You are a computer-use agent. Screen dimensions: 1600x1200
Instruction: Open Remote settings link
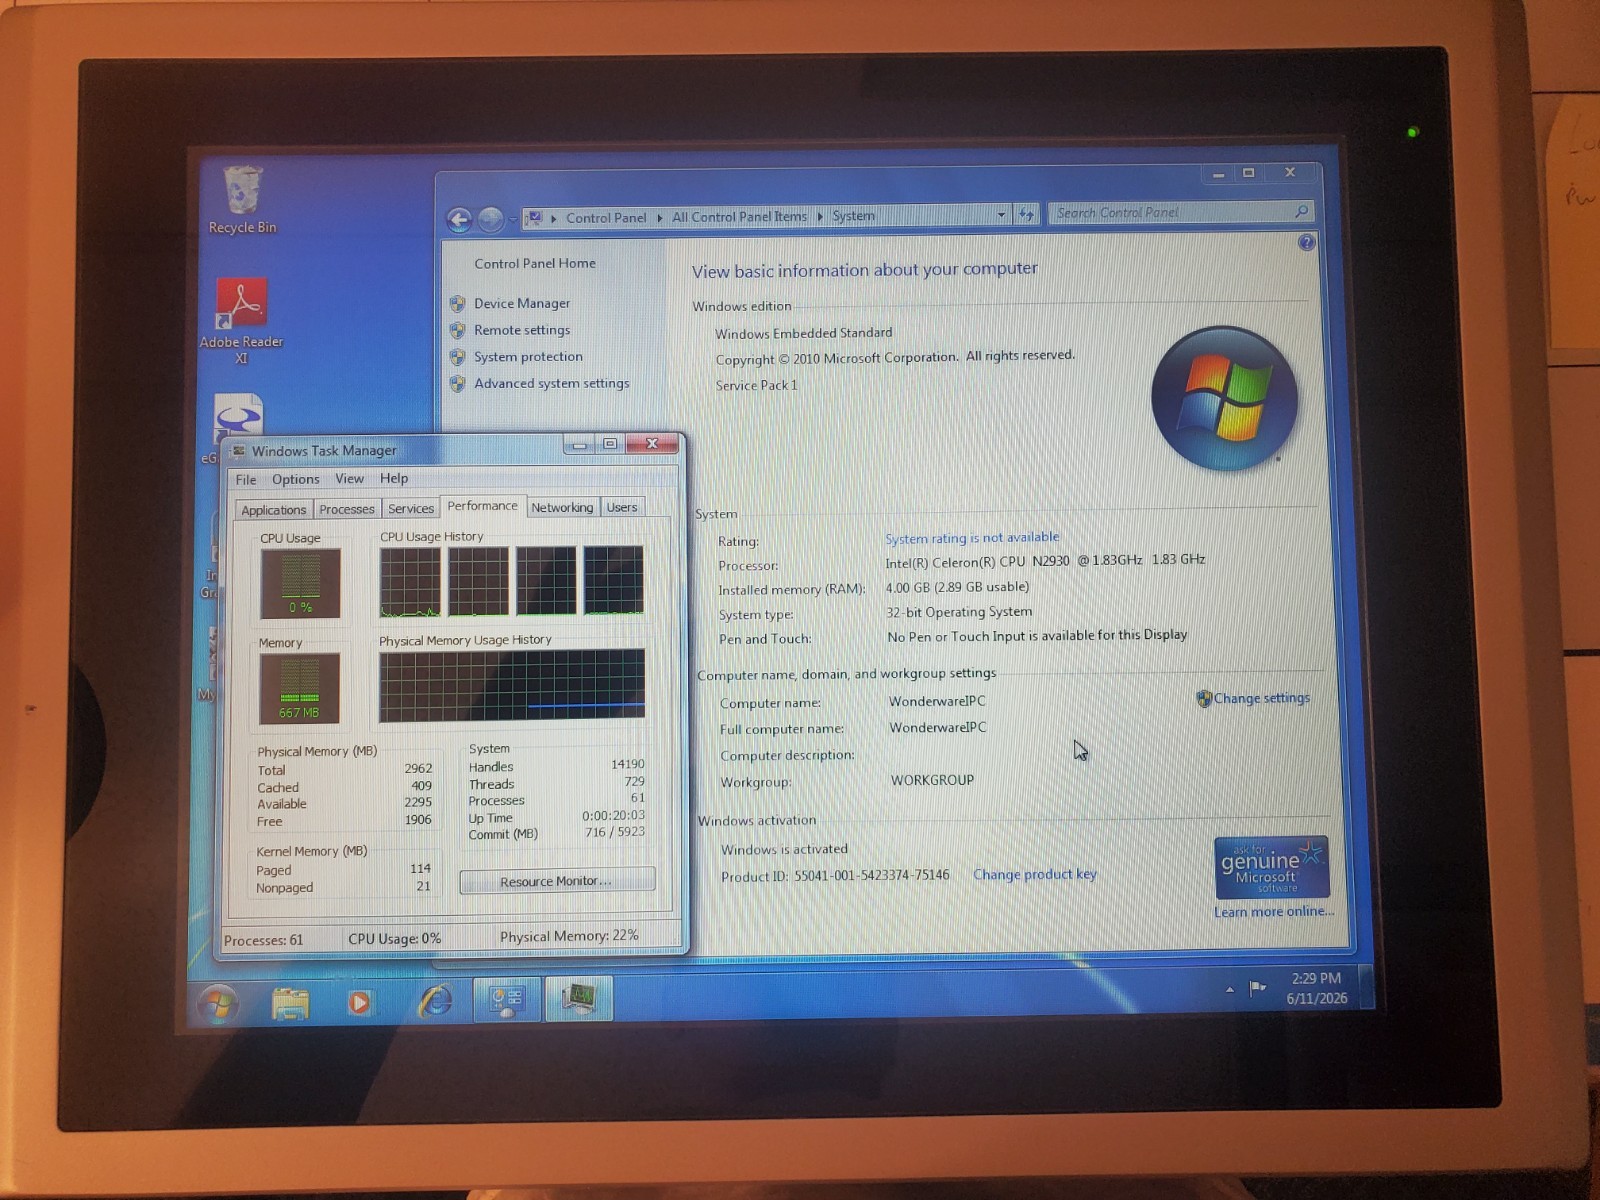522,330
